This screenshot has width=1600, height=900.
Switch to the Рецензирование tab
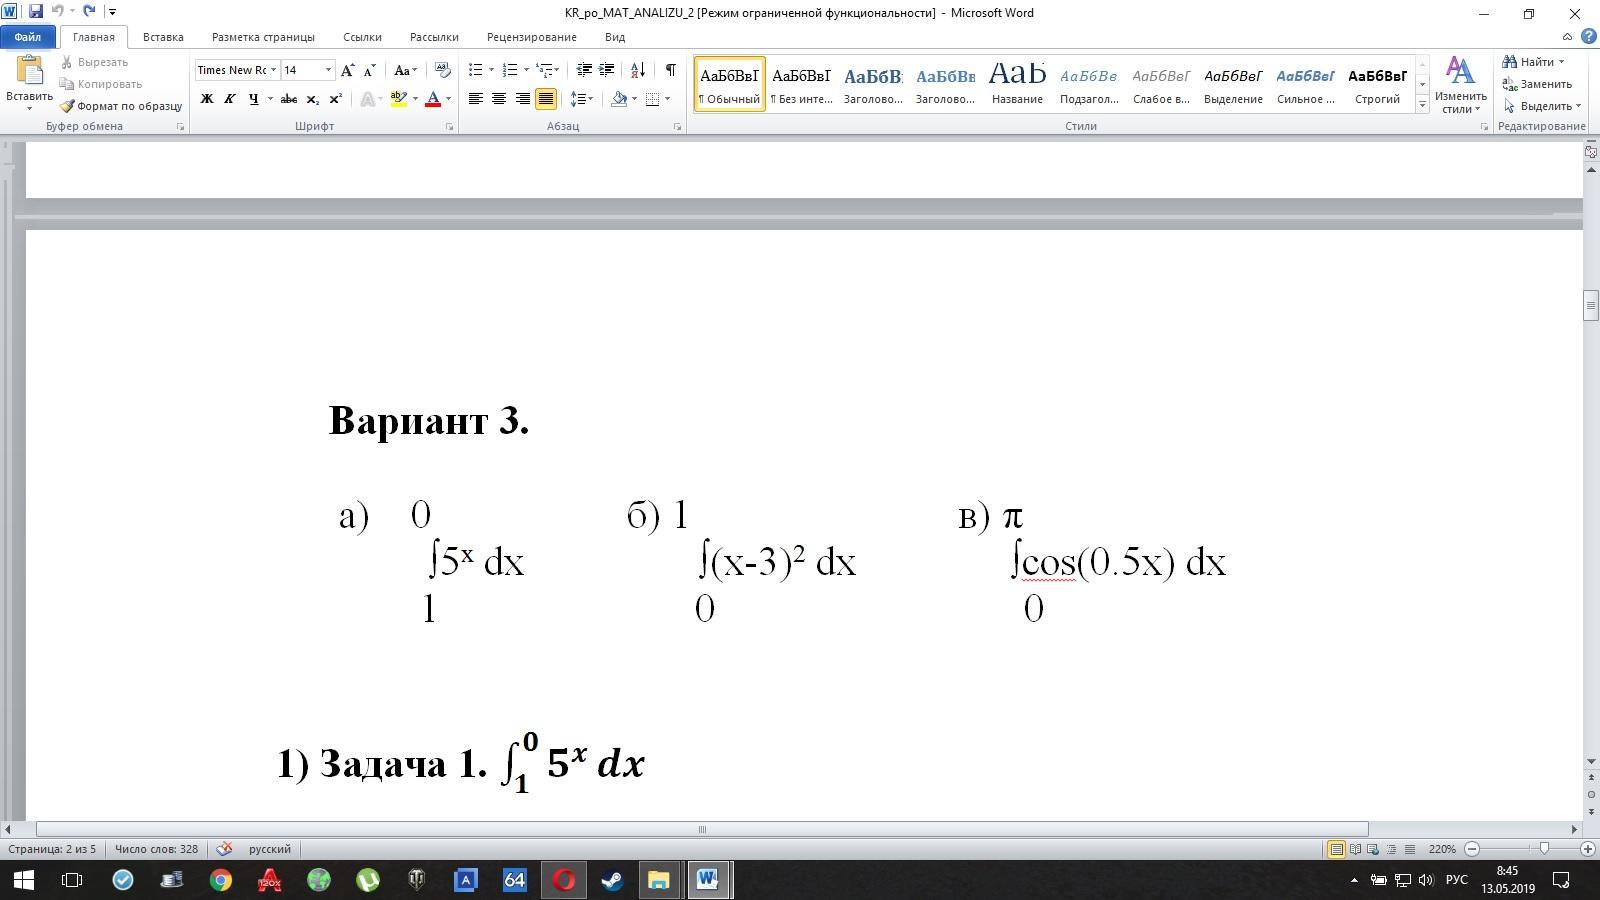531,37
